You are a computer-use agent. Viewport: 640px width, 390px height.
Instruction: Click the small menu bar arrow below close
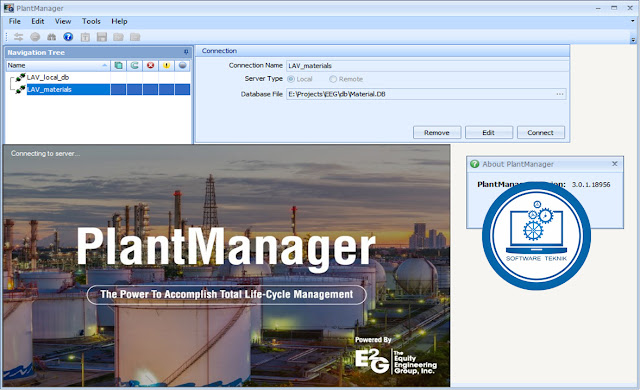point(633,21)
